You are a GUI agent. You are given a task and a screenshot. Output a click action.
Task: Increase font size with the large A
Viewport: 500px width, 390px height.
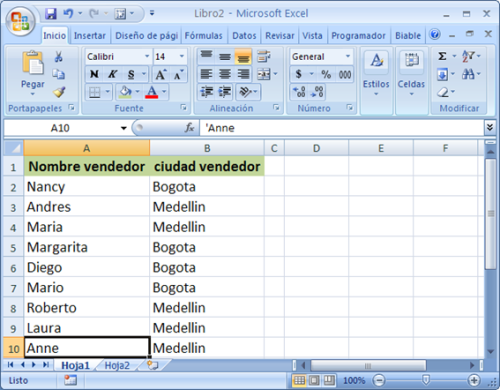point(161,74)
